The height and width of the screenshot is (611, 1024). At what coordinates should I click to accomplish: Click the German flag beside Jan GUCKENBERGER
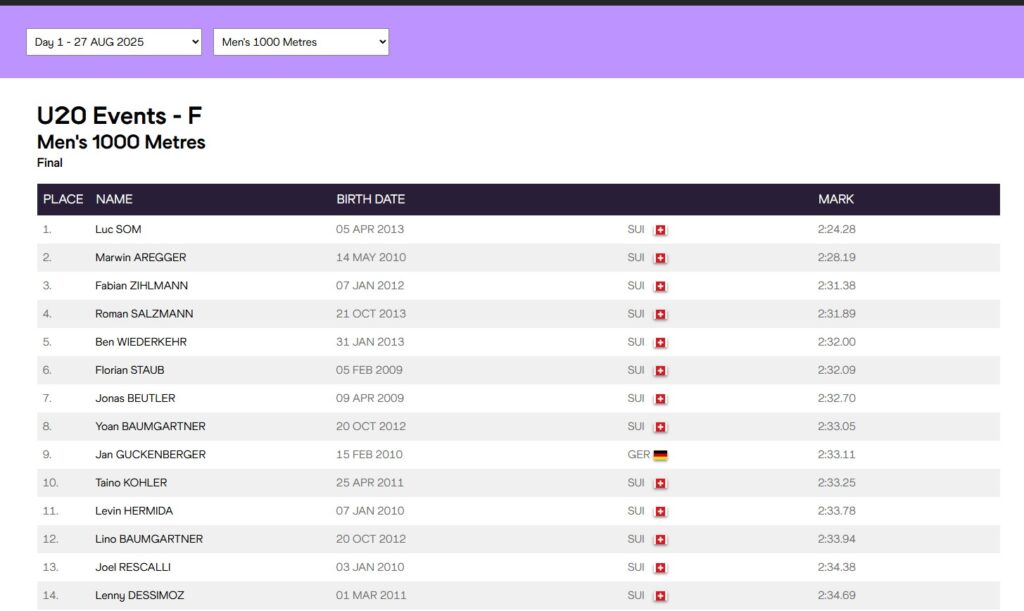pyautogui.click(x=660, y=455)
